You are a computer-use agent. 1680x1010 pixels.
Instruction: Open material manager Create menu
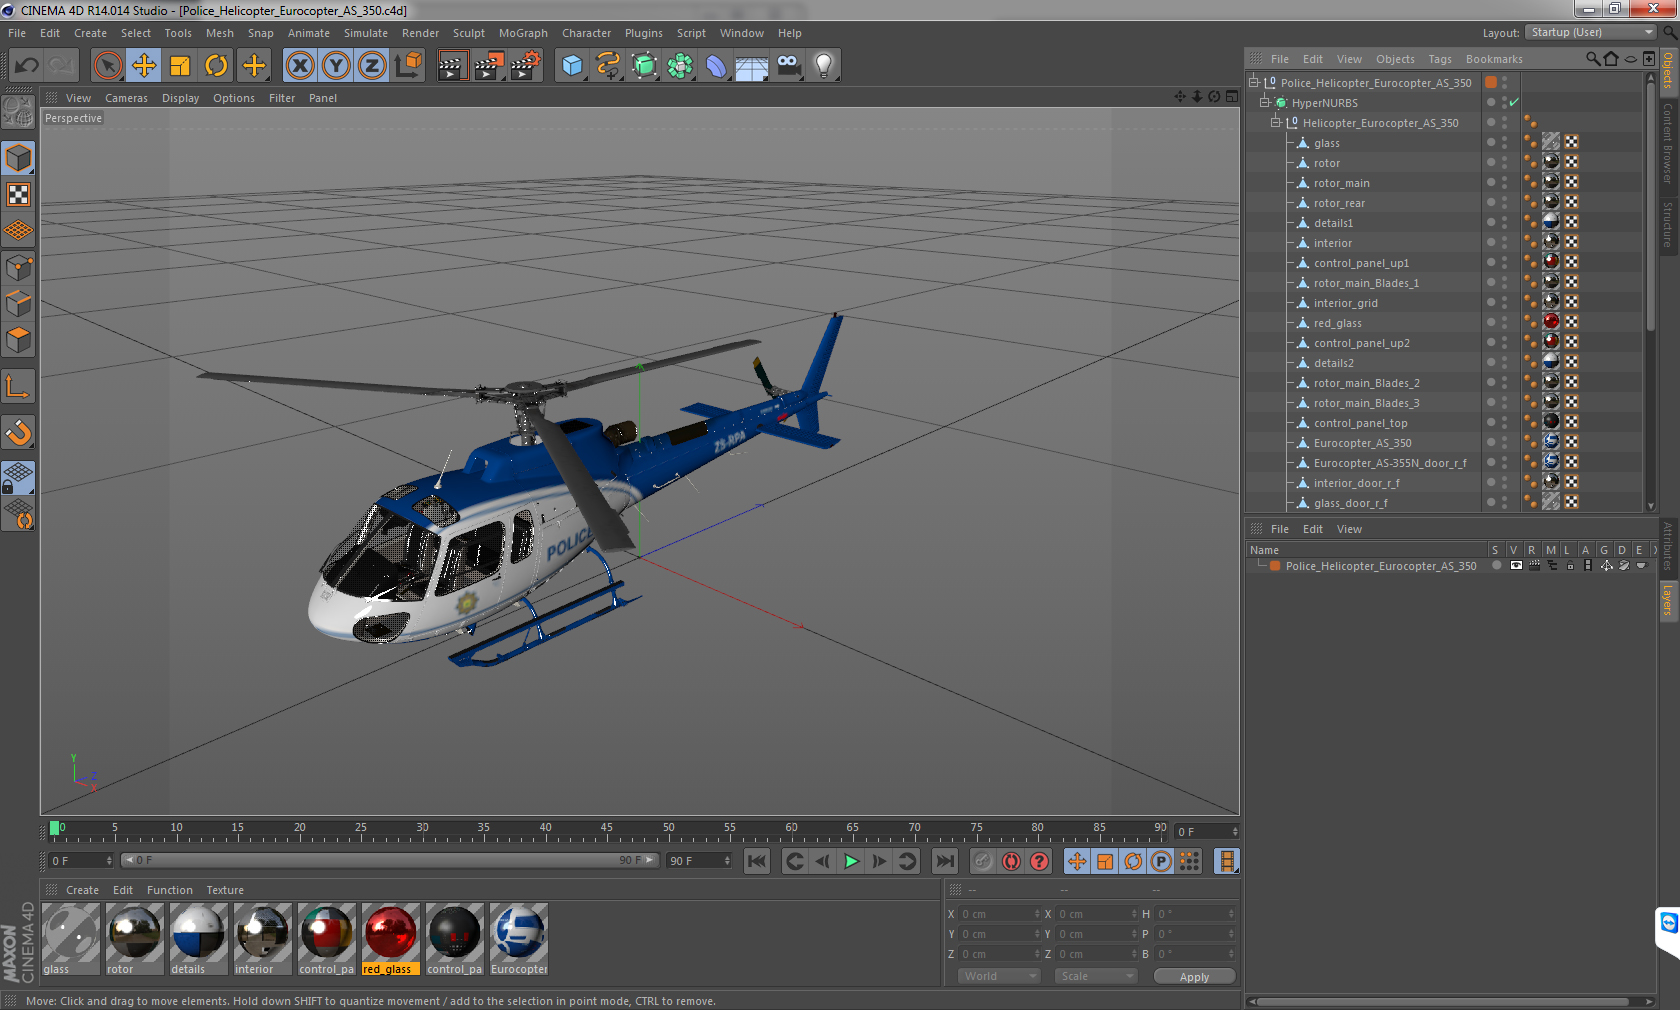82,890
